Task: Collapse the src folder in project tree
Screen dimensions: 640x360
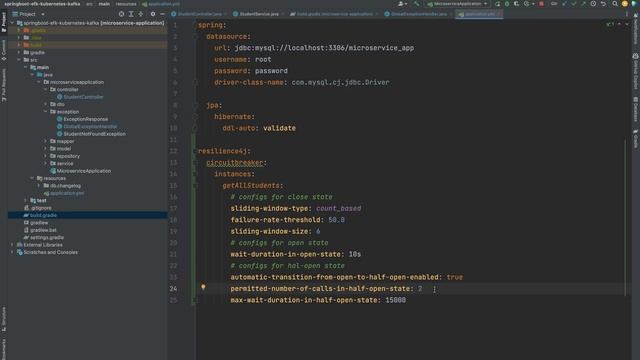Action: tap(19, 60)
